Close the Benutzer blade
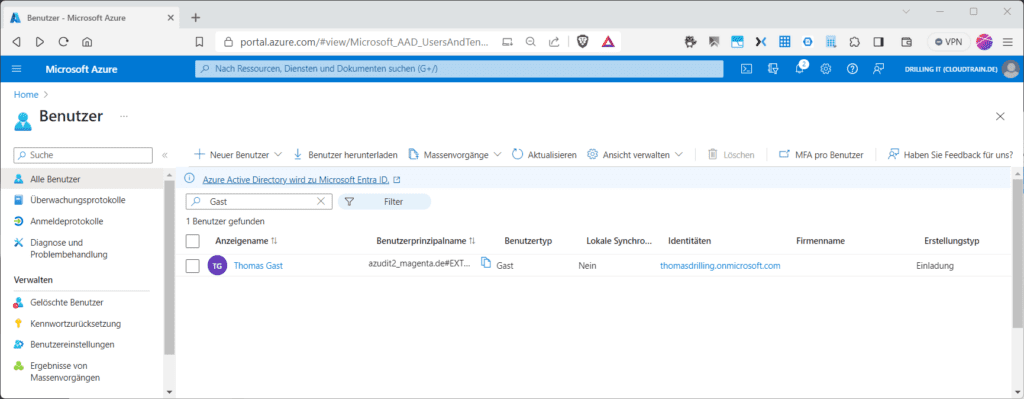1024x399 pixels. (x=1000, y=116)
